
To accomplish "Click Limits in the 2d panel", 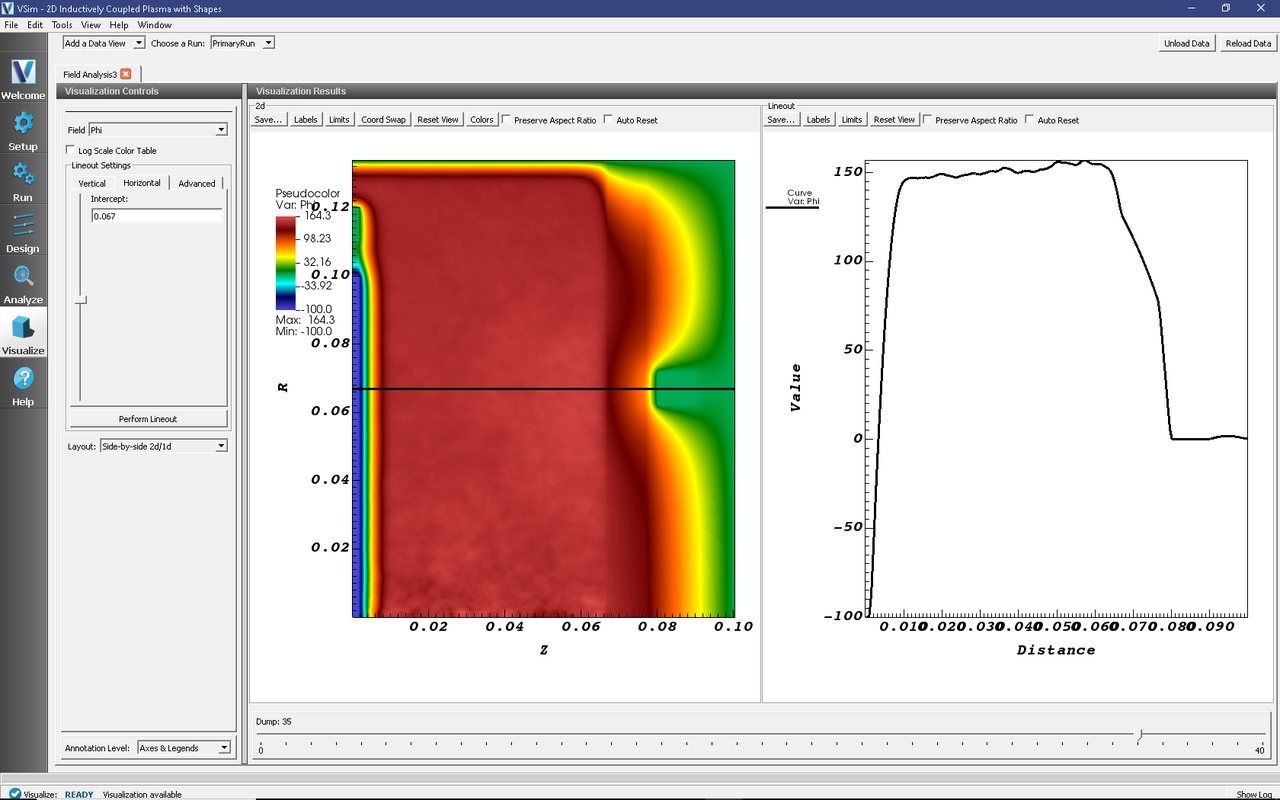I will point(339,120).
